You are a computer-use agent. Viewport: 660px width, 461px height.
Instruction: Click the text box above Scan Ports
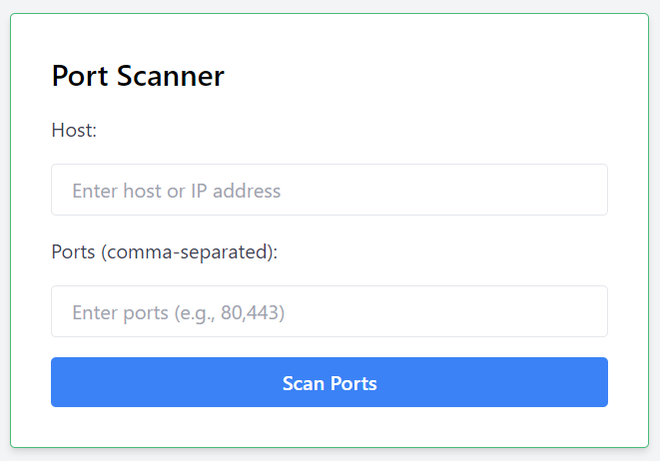[329, 312]
